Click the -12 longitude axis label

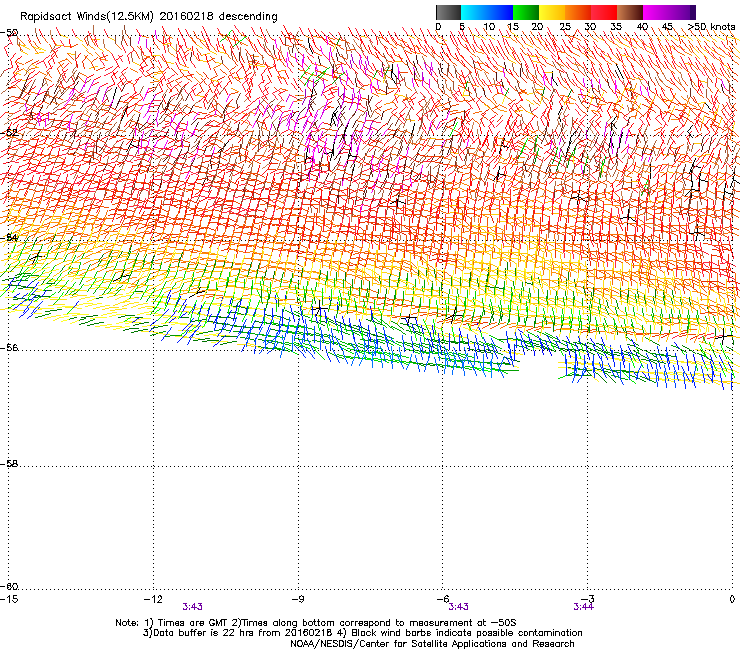[153, 599]
